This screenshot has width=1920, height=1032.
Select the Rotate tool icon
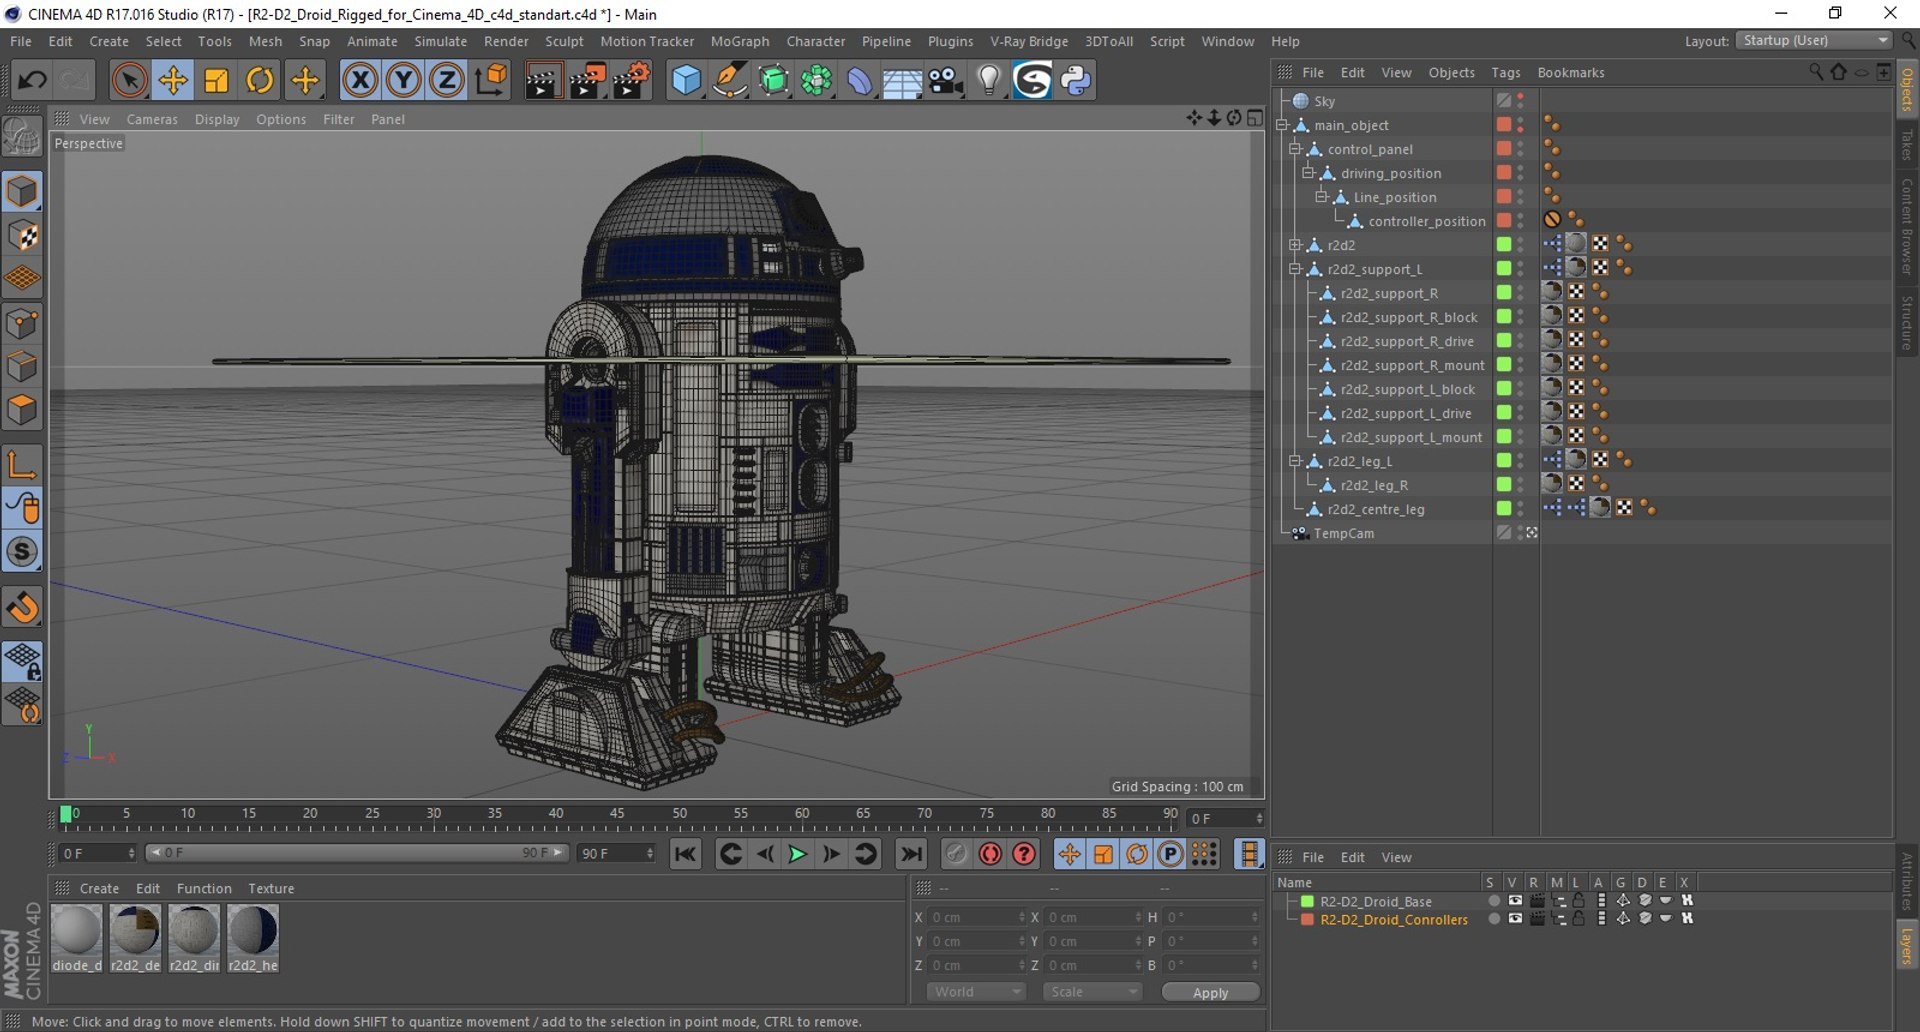260,80
